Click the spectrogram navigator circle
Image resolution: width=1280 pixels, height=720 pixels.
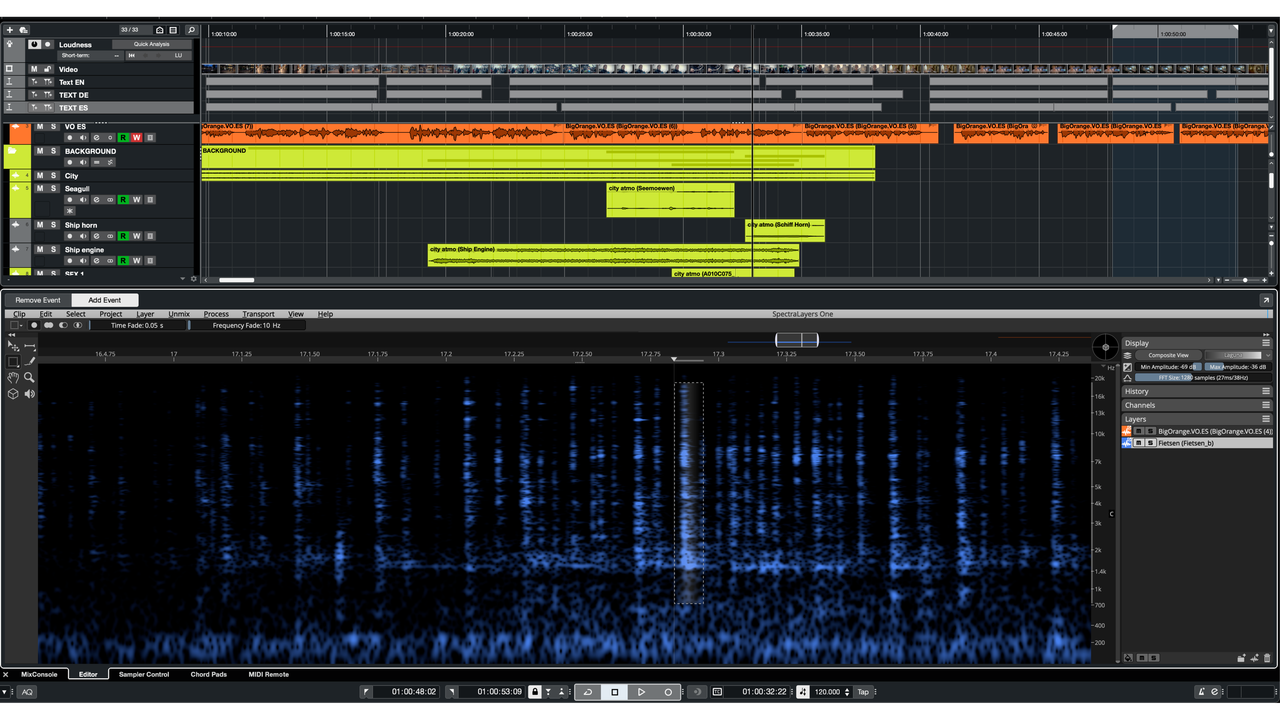click(x=1105, y=347)
